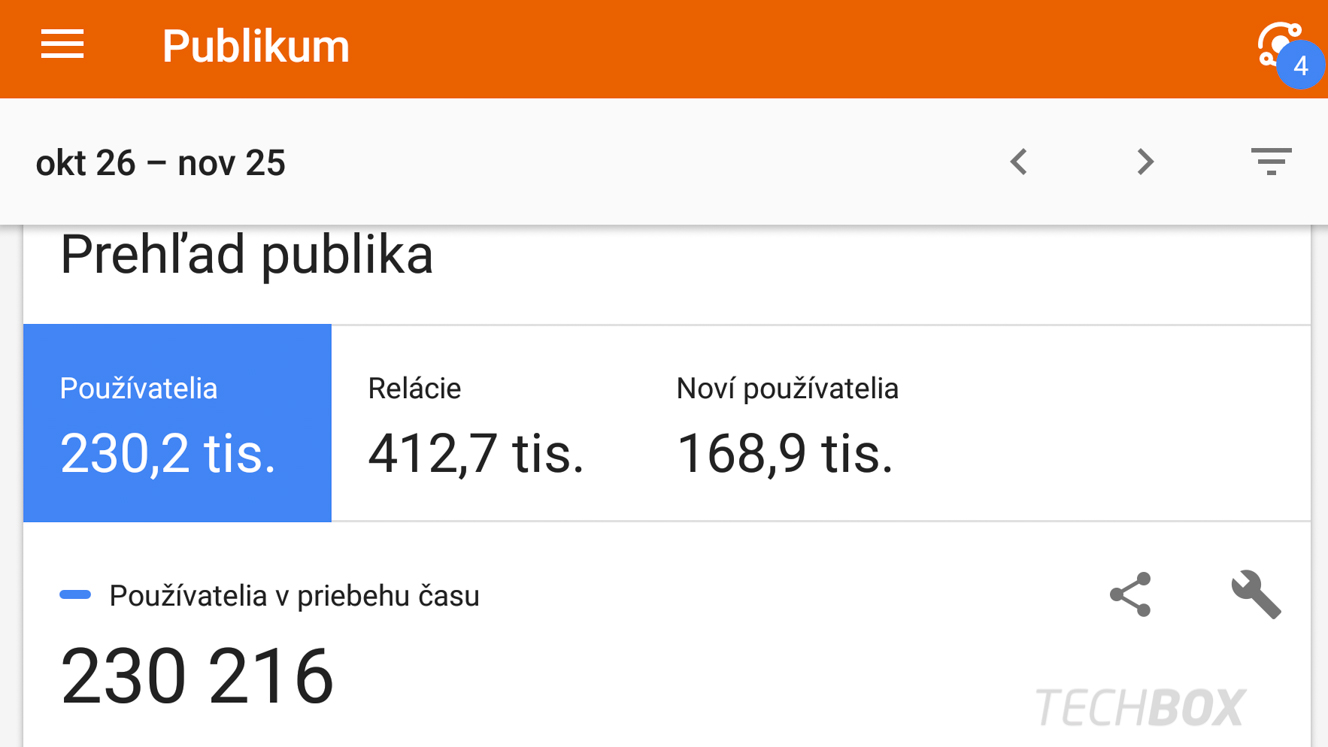Open the okt 26 – nov 25 date picker
The width and height of the screenshot is (1328, 747).
tap(161, 163)
